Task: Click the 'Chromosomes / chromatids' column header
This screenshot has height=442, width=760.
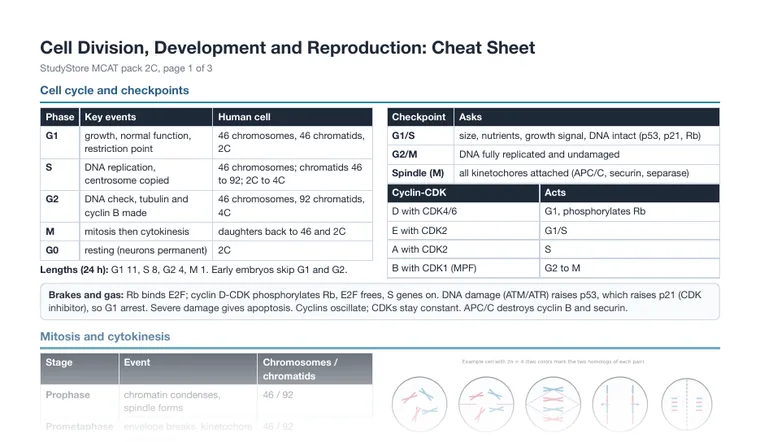Action: [315, 369]
